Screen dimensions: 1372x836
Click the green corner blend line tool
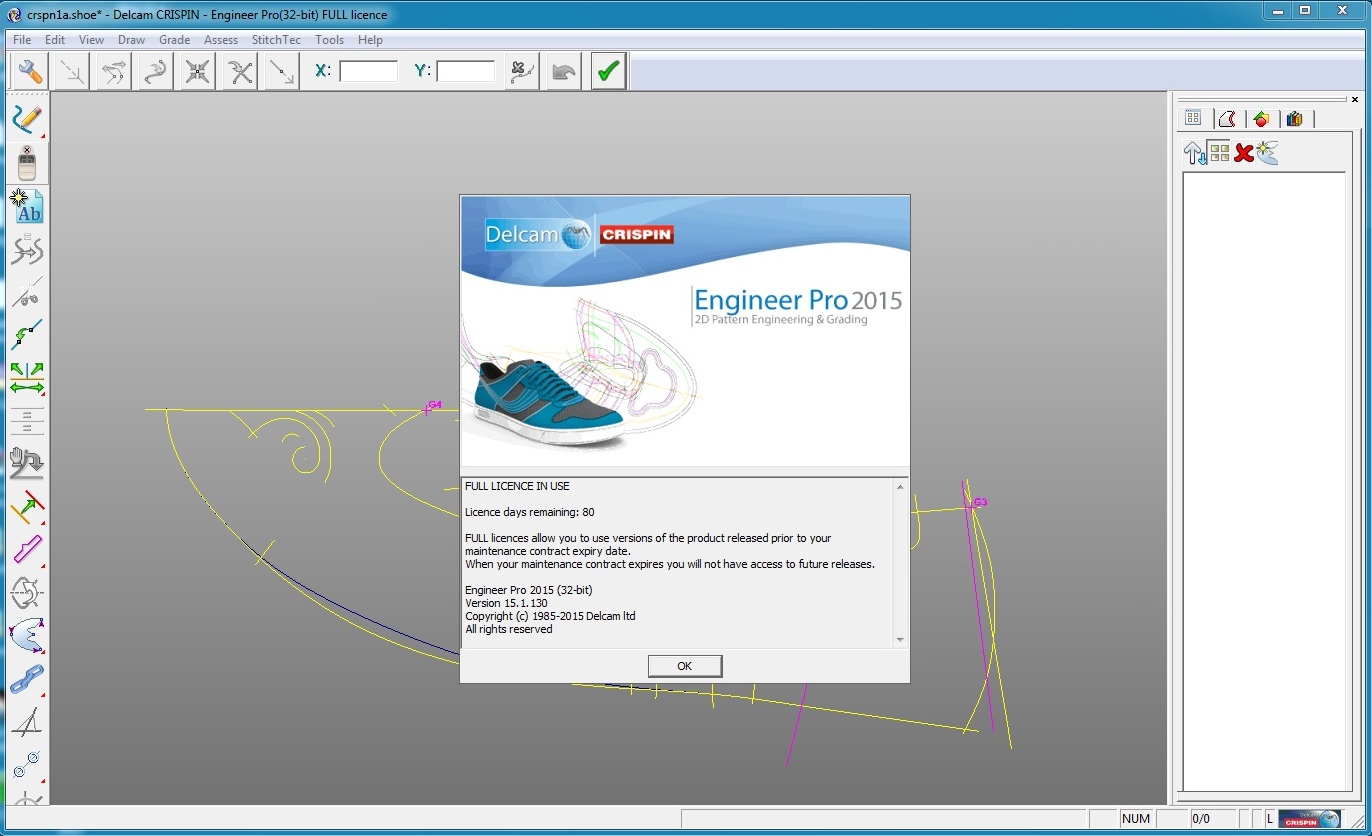pyautogui.click(x=27, y=335)
